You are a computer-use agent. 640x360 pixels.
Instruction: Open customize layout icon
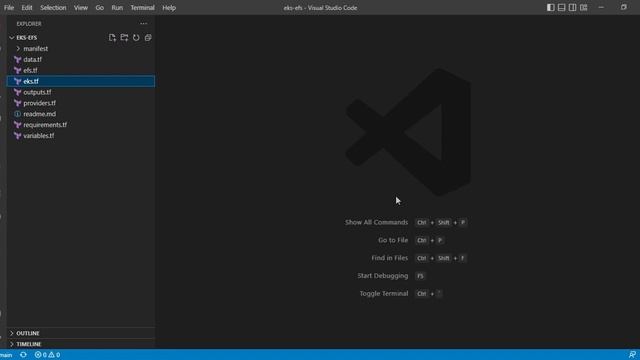(x=584, y=7)
